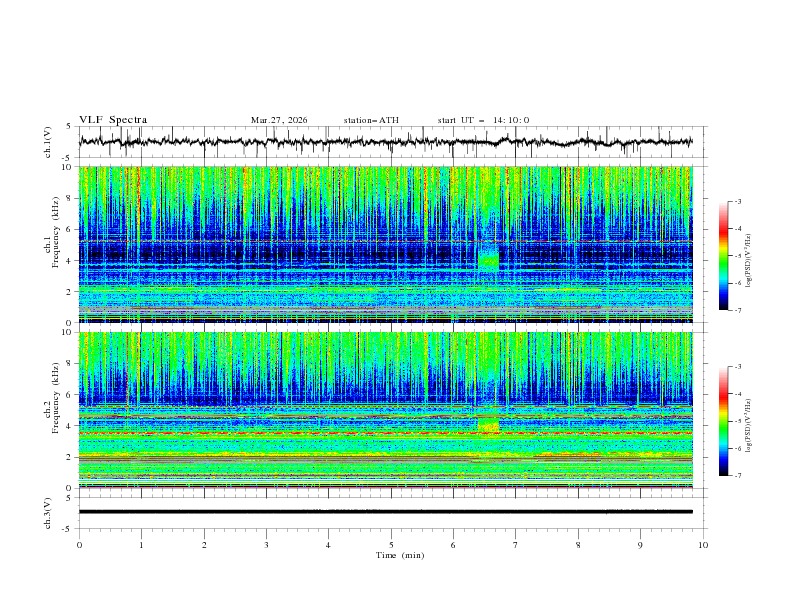The width and height of the screenshot is (792, 612).
Task: Click the ch.2 colorbar log(PSD) label
Action: [749, 425]
